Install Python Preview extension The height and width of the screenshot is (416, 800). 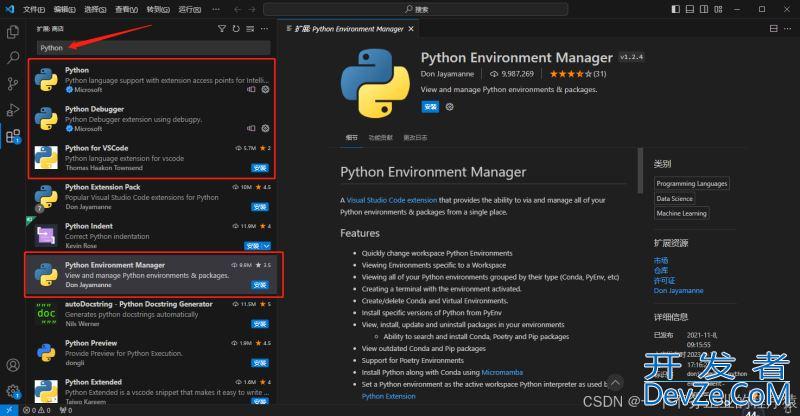260,363
